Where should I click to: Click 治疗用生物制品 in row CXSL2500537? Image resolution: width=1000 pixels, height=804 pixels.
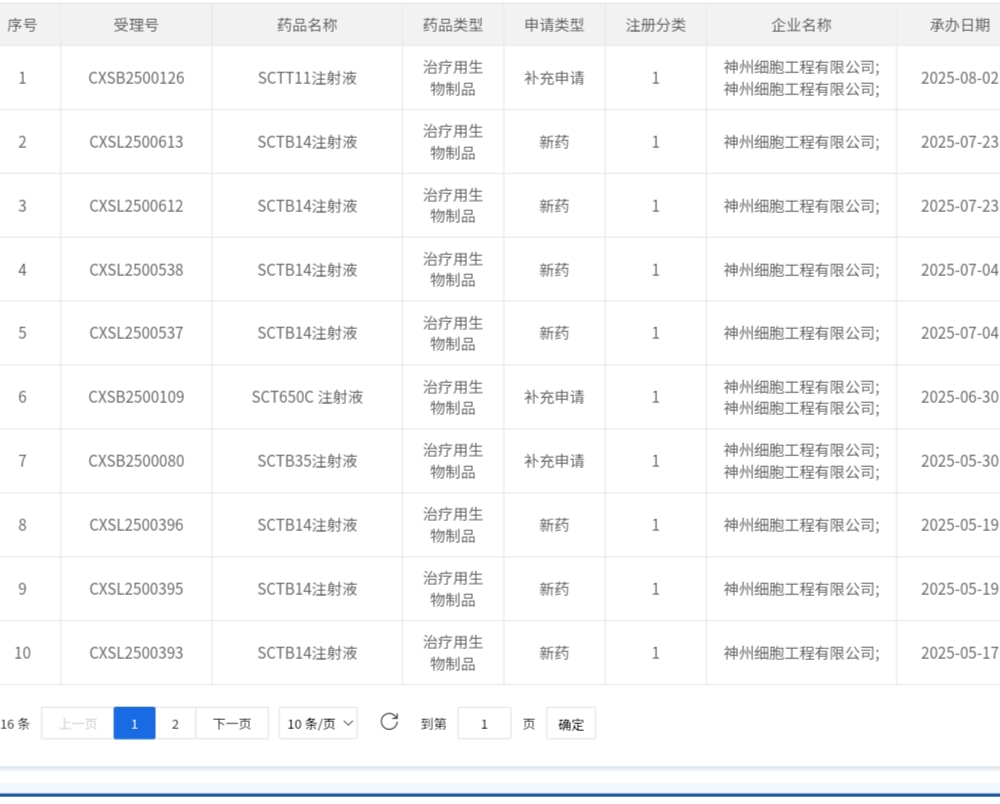pyautogui.click(x=453, y=333)
